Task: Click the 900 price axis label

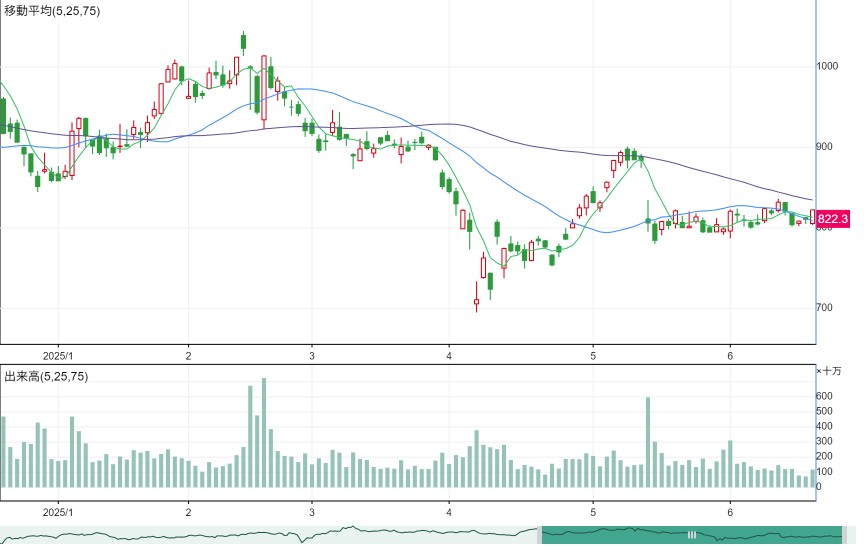Action: pyautogui.click(x=825, y=147)
